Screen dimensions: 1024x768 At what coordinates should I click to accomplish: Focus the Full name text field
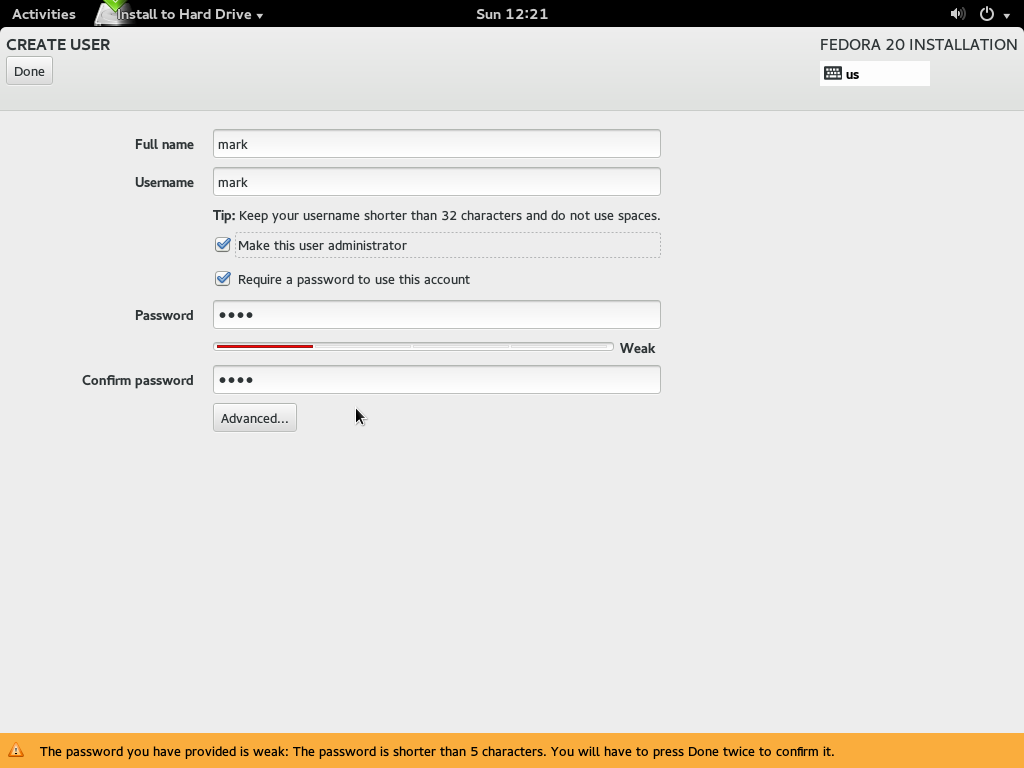pos(436,144)
